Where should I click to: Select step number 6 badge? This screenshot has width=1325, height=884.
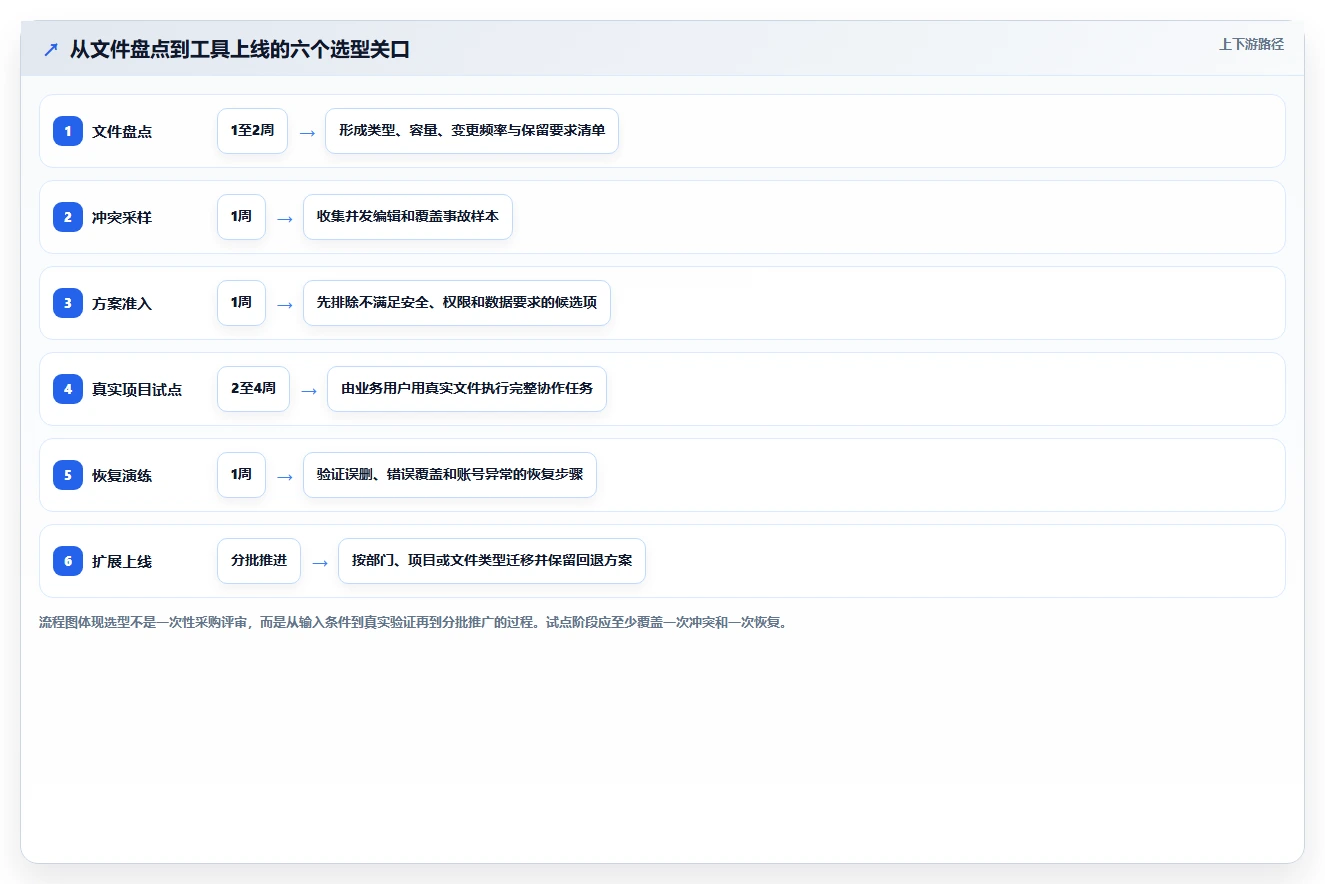pyautogui.click(x=68, y=561)
